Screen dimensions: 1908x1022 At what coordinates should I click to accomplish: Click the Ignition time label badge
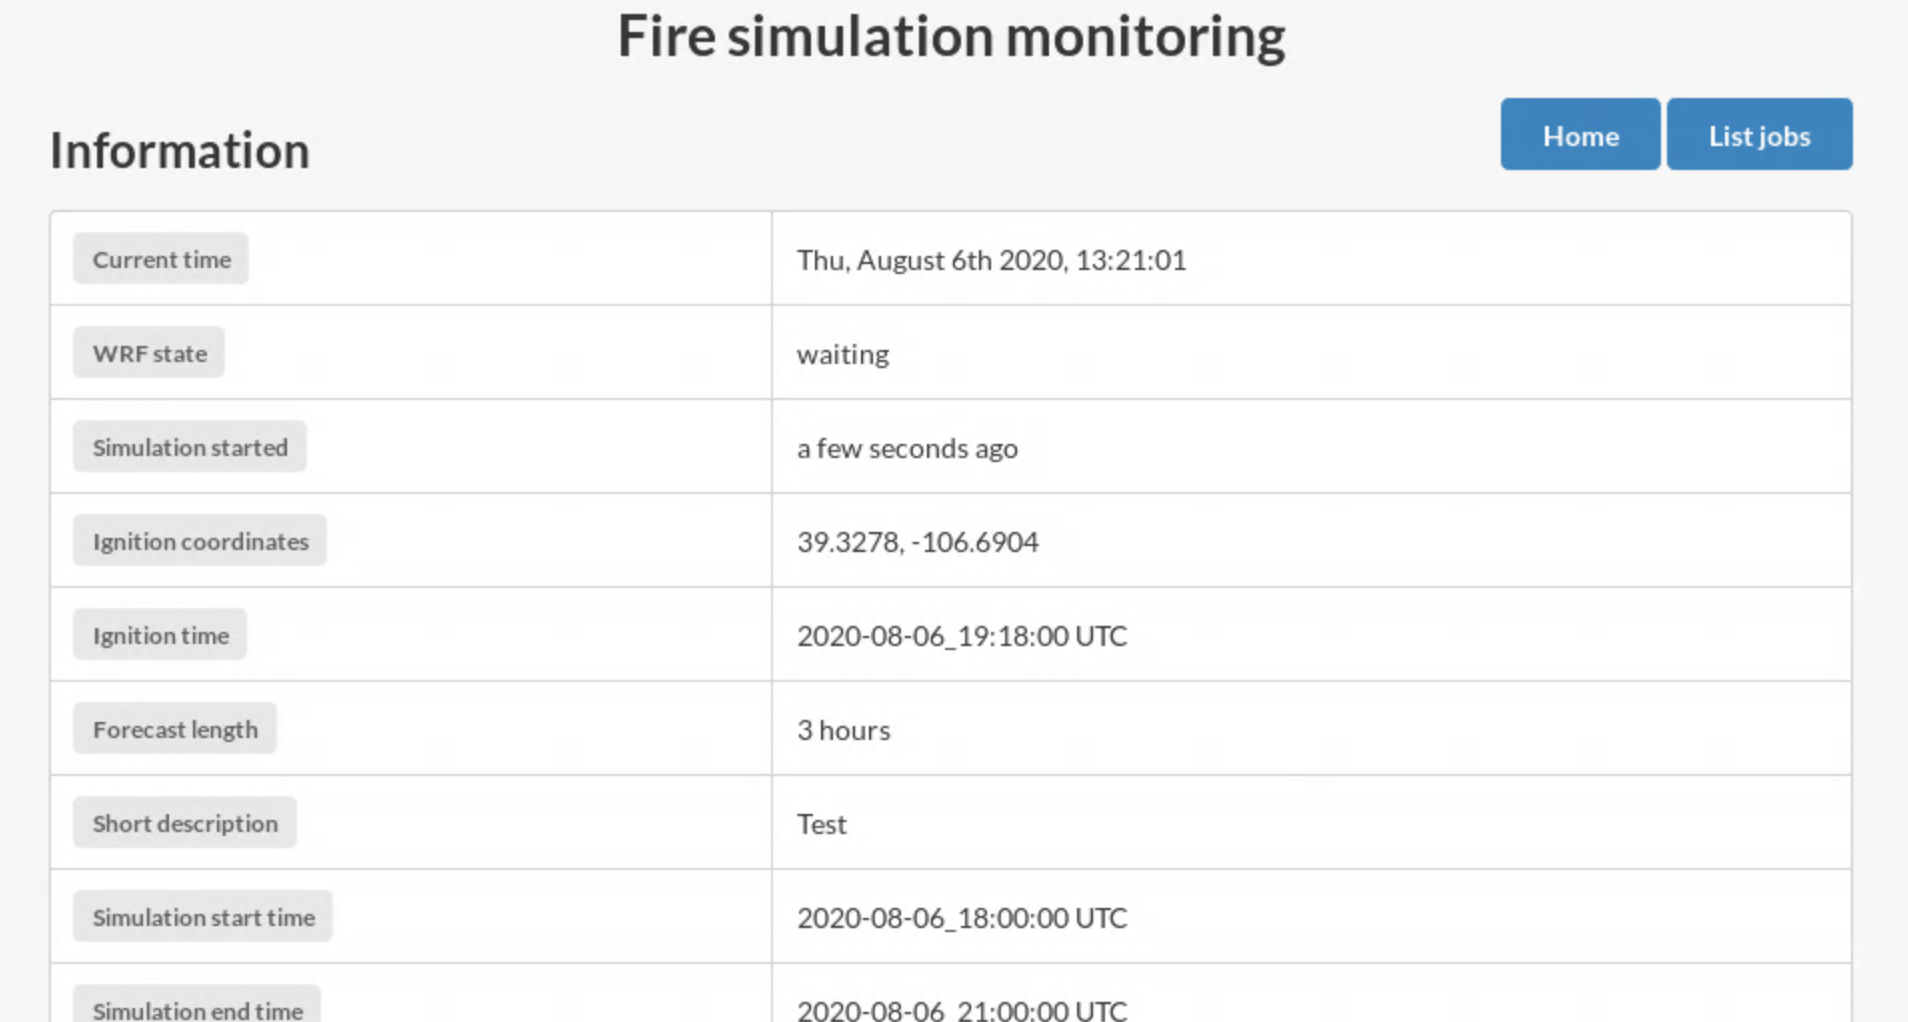[x=160, y=635]
